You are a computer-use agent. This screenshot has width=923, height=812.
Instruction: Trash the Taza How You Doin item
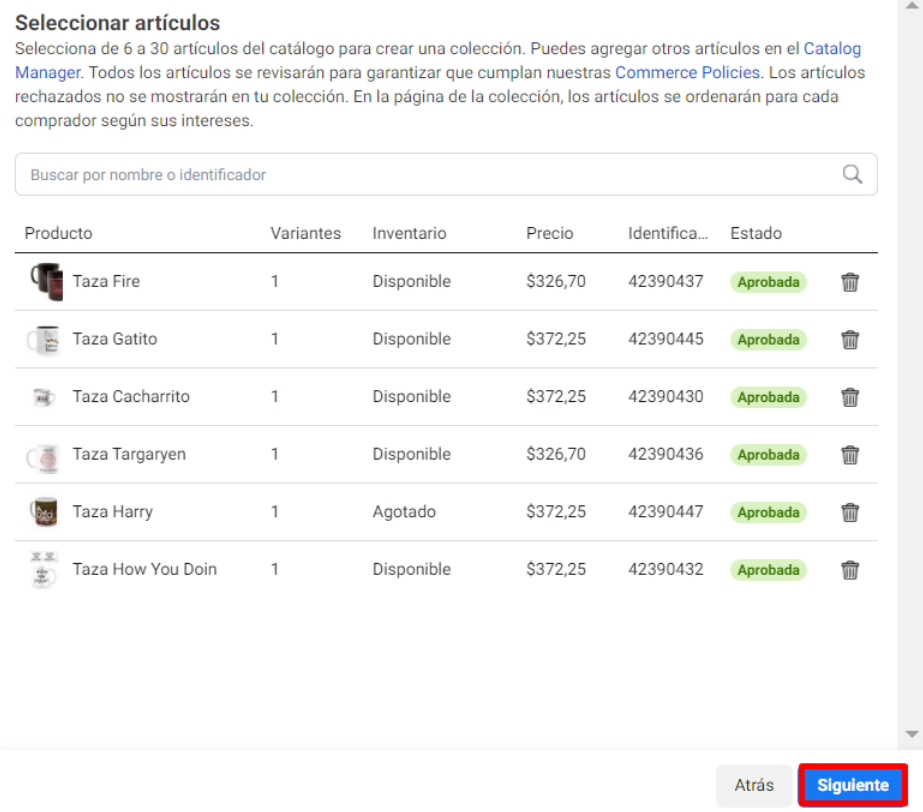coord(849,570)
